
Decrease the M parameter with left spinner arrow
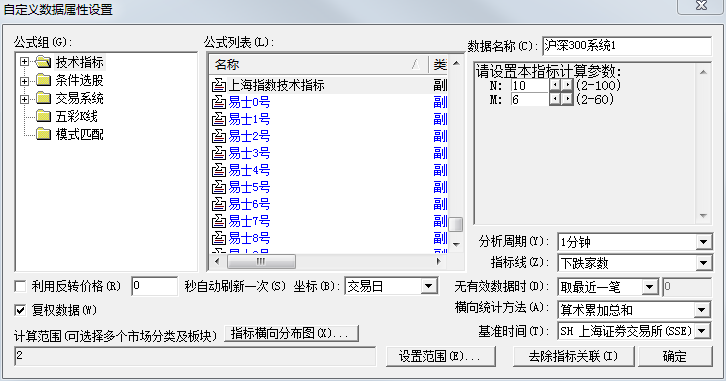(x=555, y=99)
